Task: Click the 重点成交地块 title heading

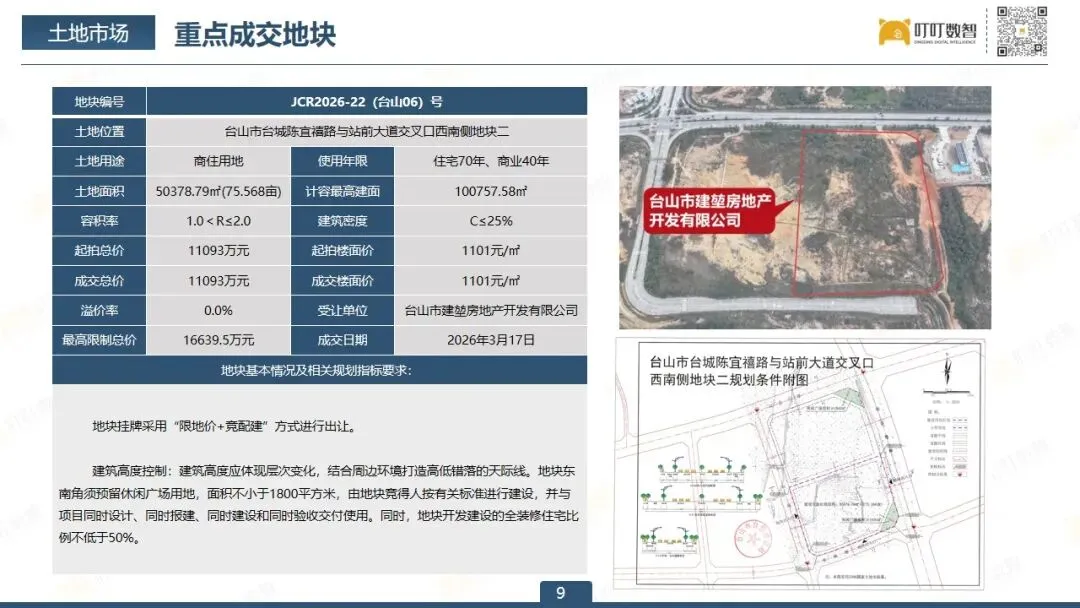Action: click(x=257, y=33)
